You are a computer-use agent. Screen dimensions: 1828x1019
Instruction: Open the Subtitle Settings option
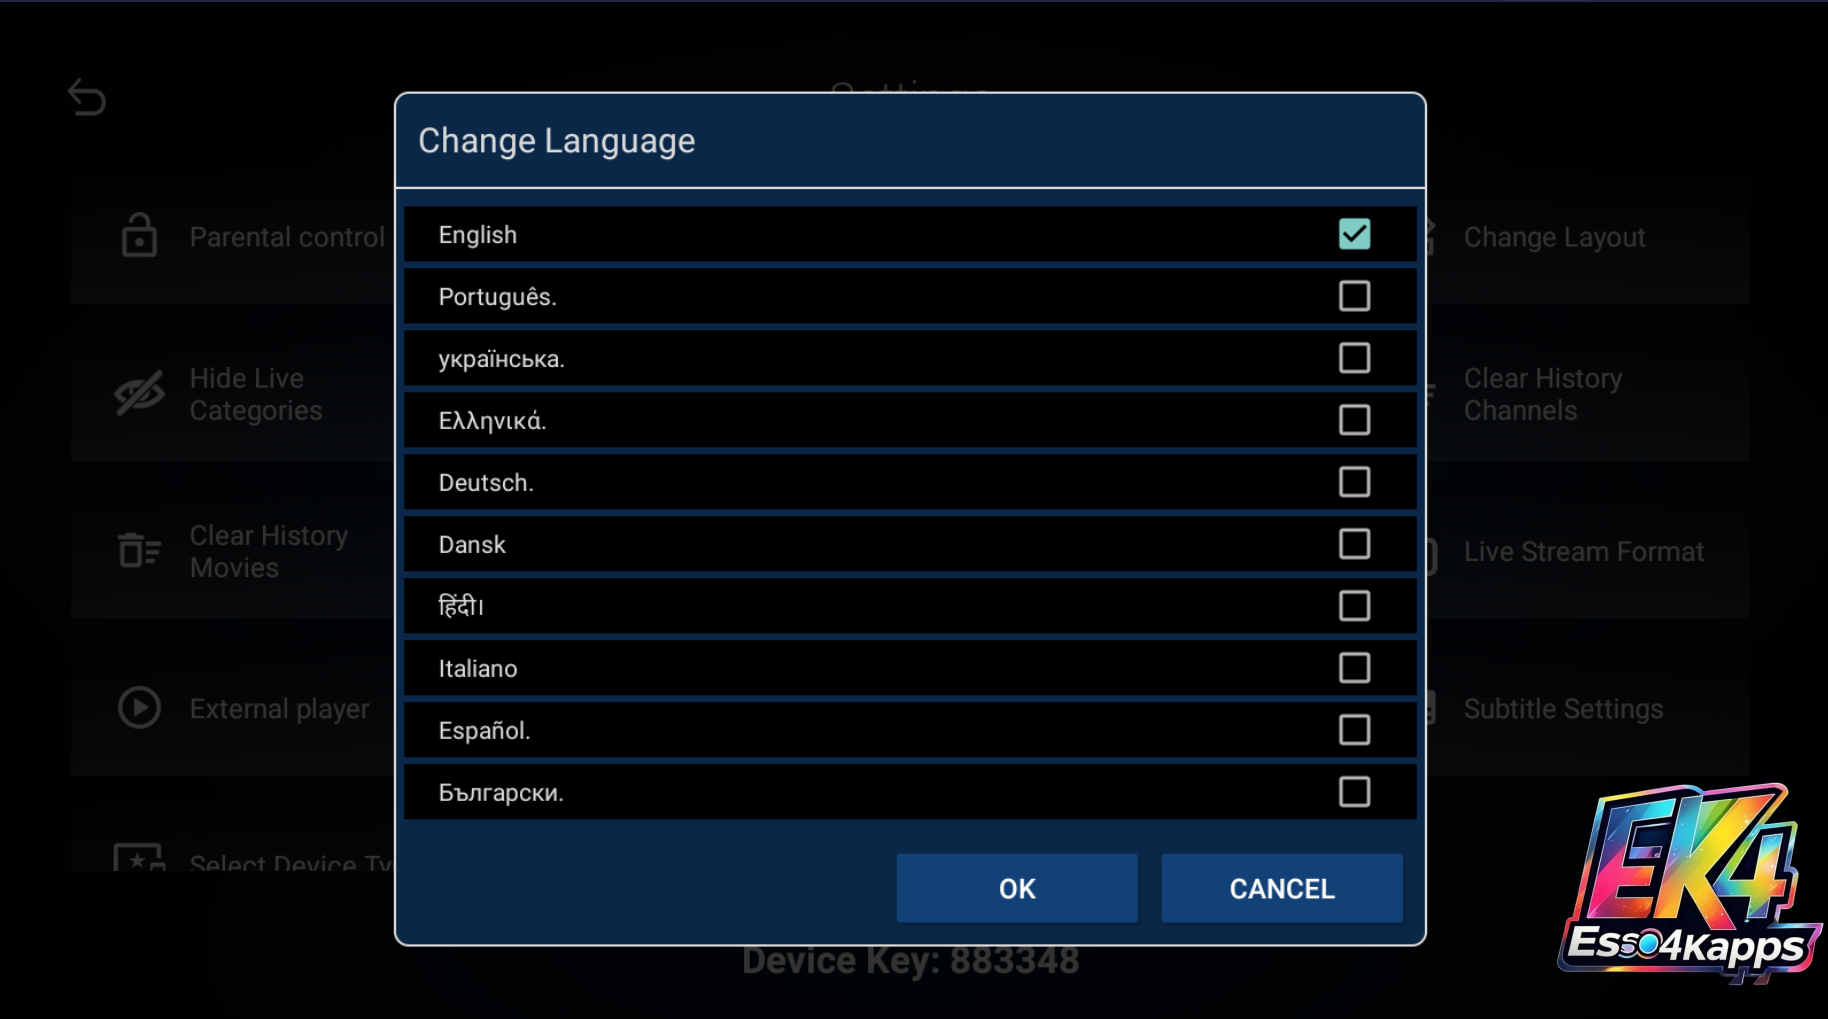(x=1563, y=709)
